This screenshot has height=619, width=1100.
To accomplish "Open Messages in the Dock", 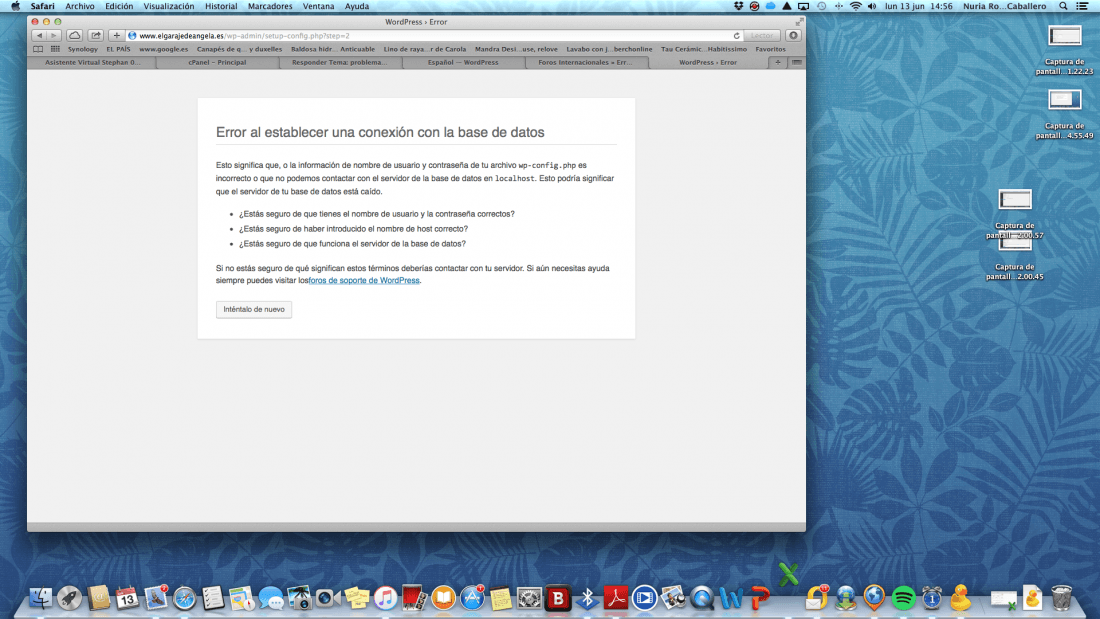I will click(x=271, y=598).
